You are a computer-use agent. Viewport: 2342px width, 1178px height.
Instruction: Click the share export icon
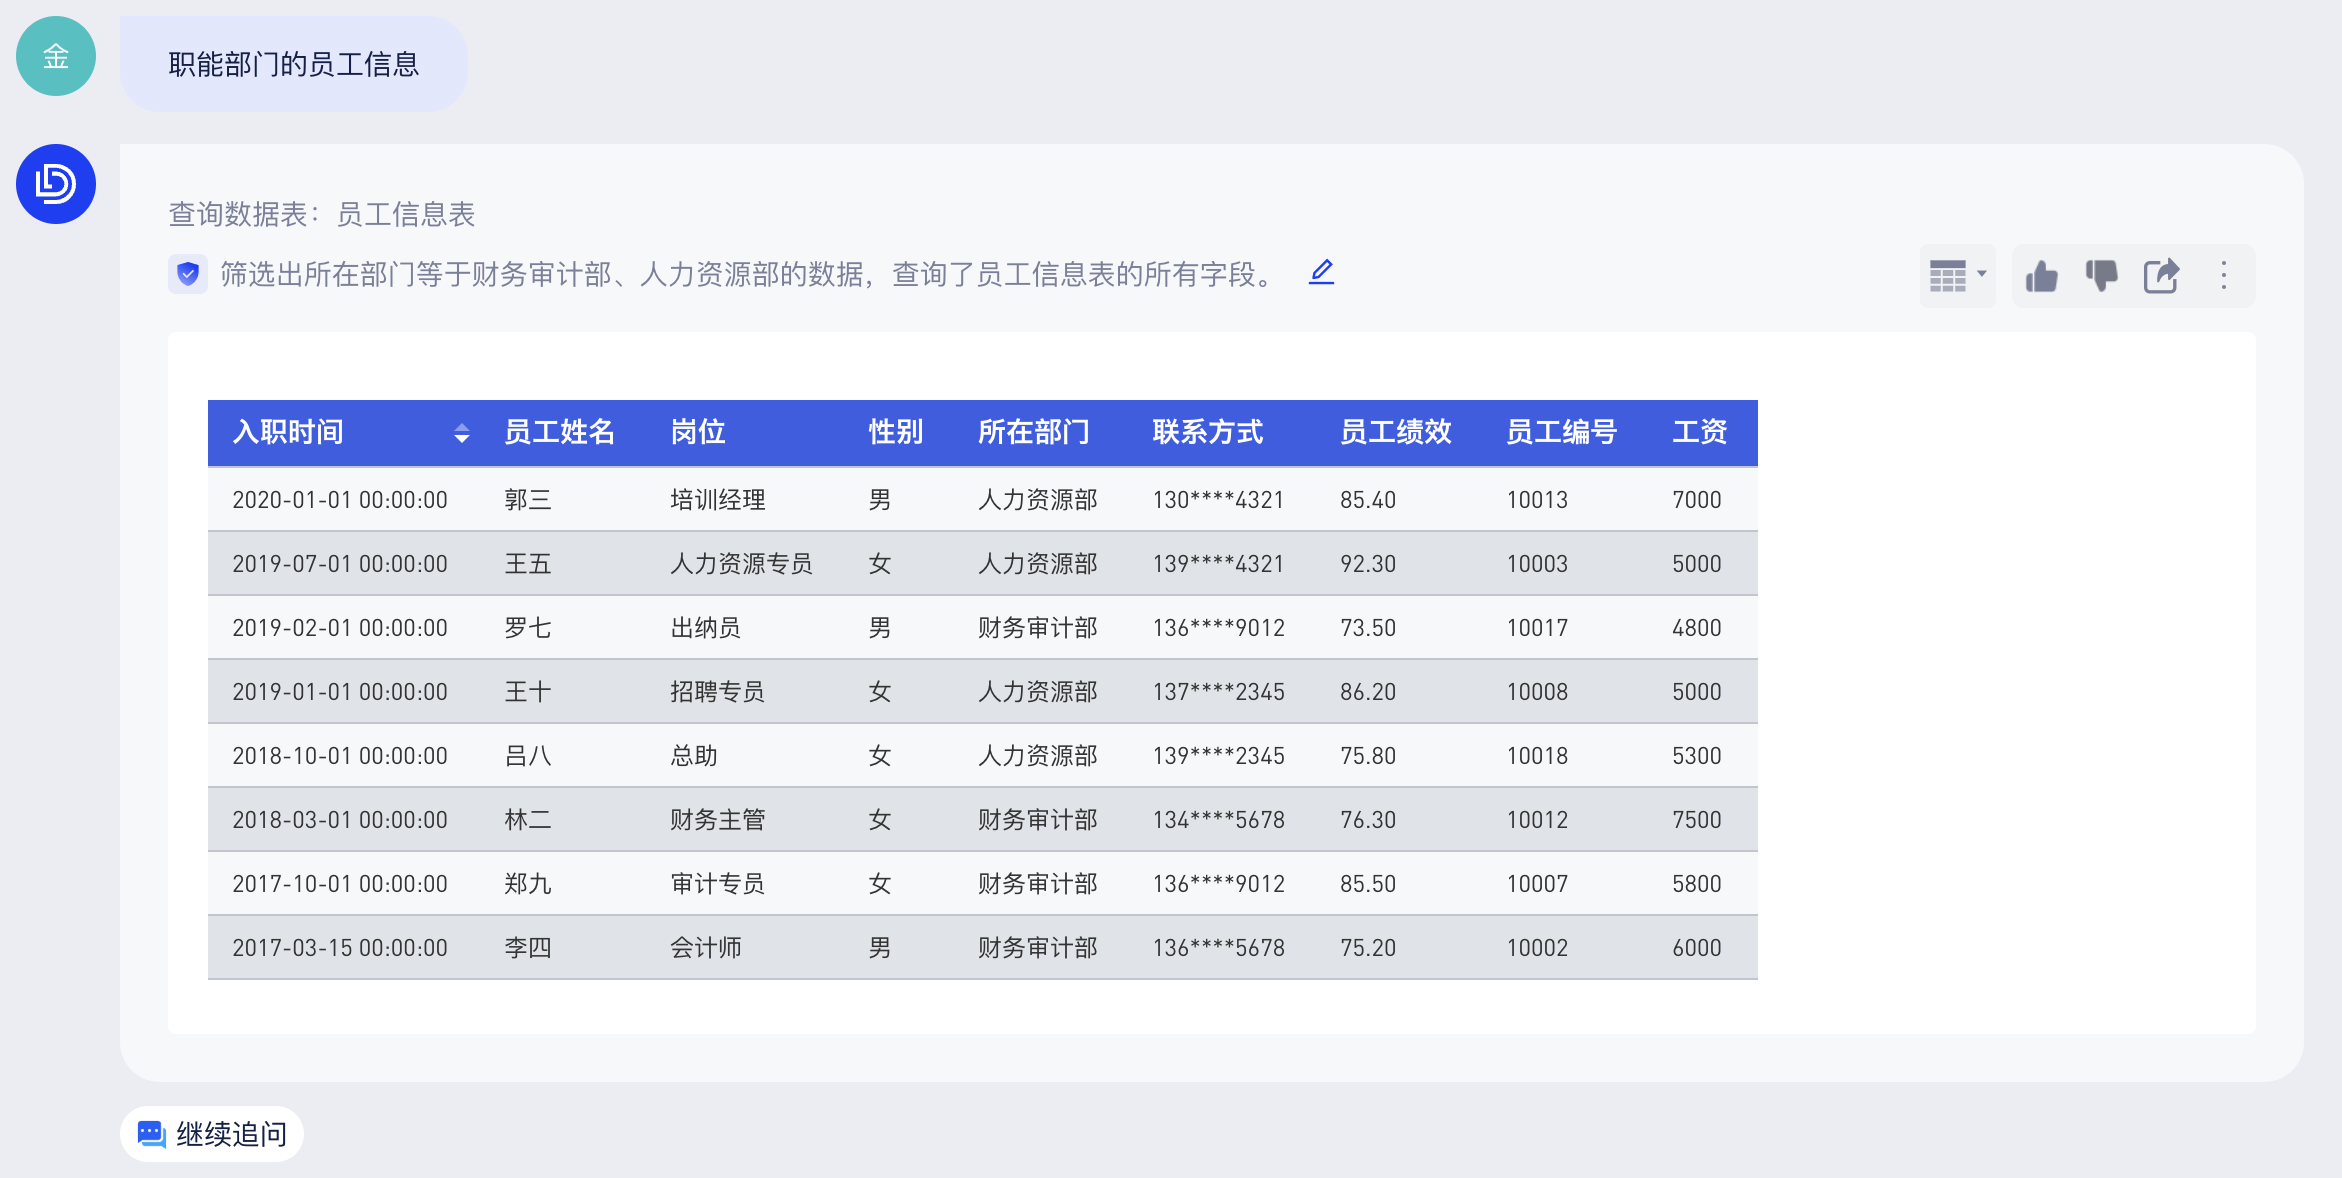2161,276
